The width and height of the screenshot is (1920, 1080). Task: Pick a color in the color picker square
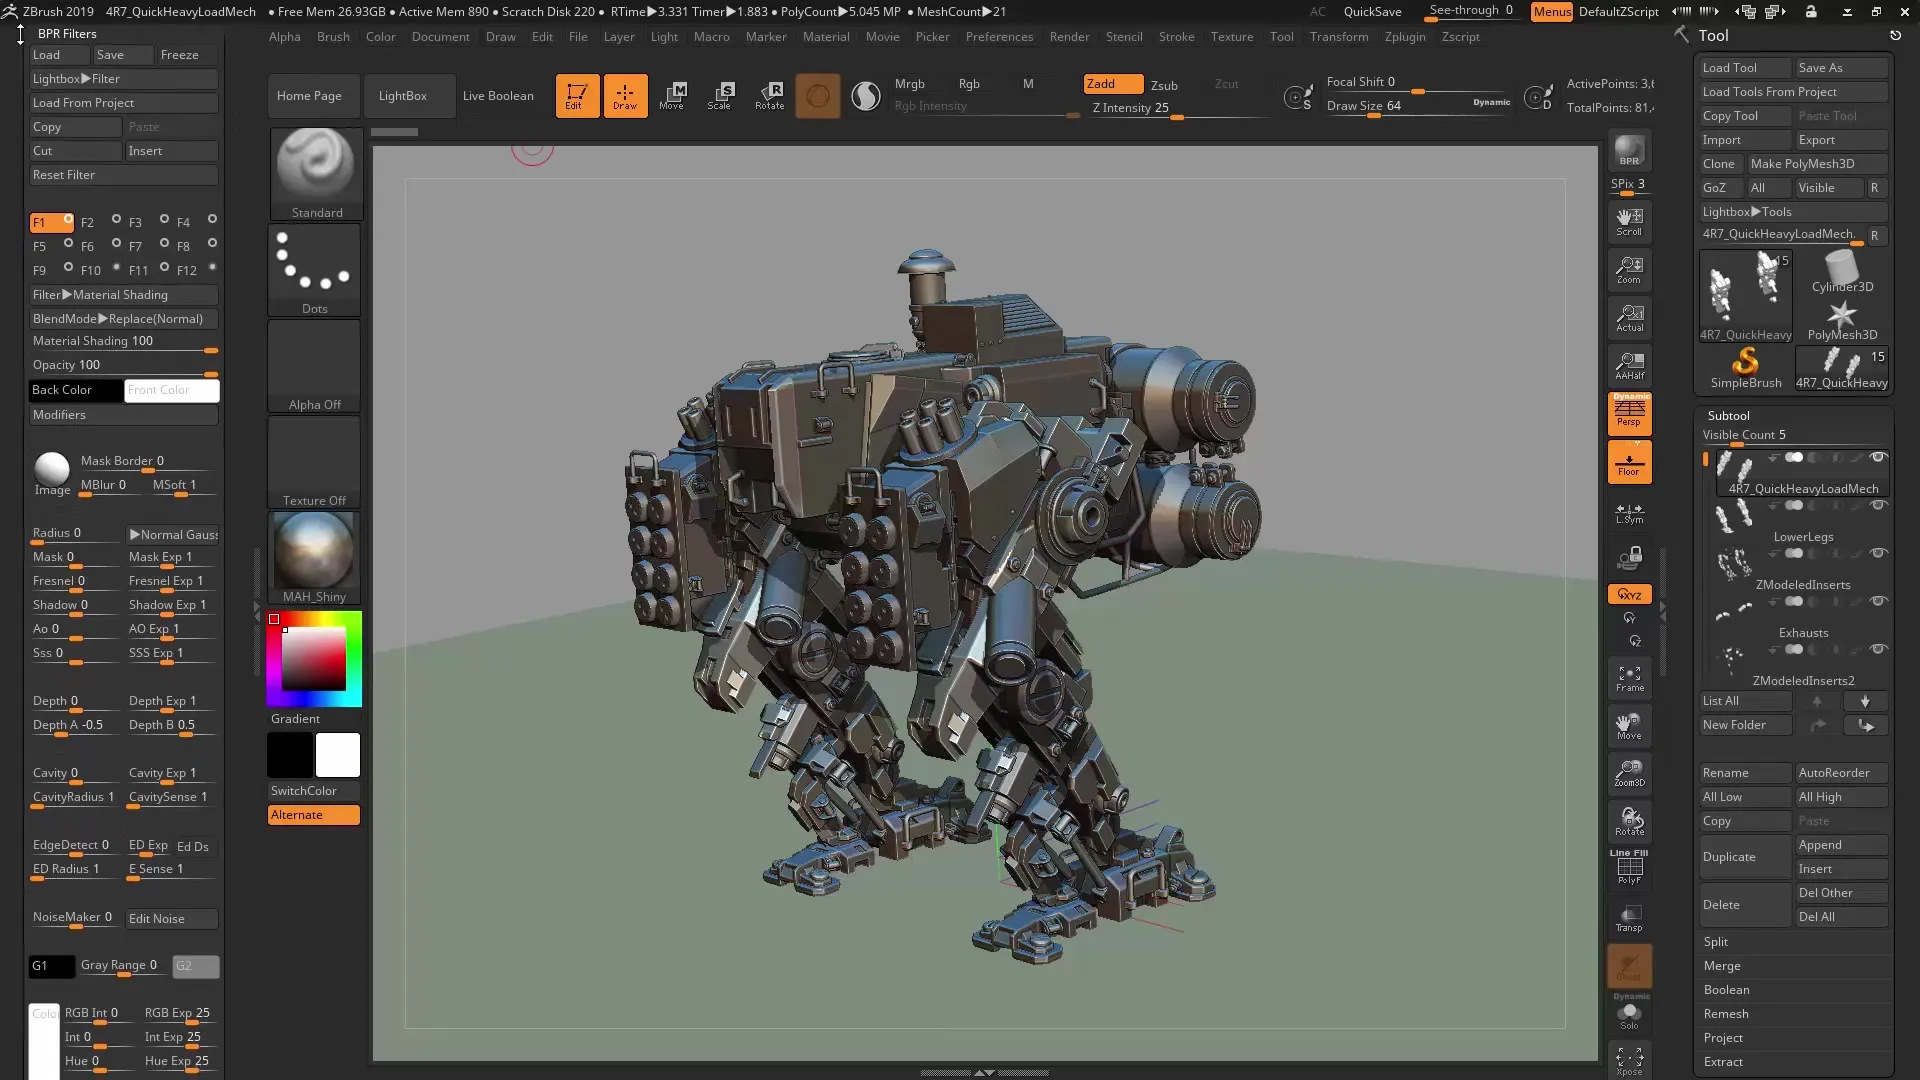pos(313,658)
